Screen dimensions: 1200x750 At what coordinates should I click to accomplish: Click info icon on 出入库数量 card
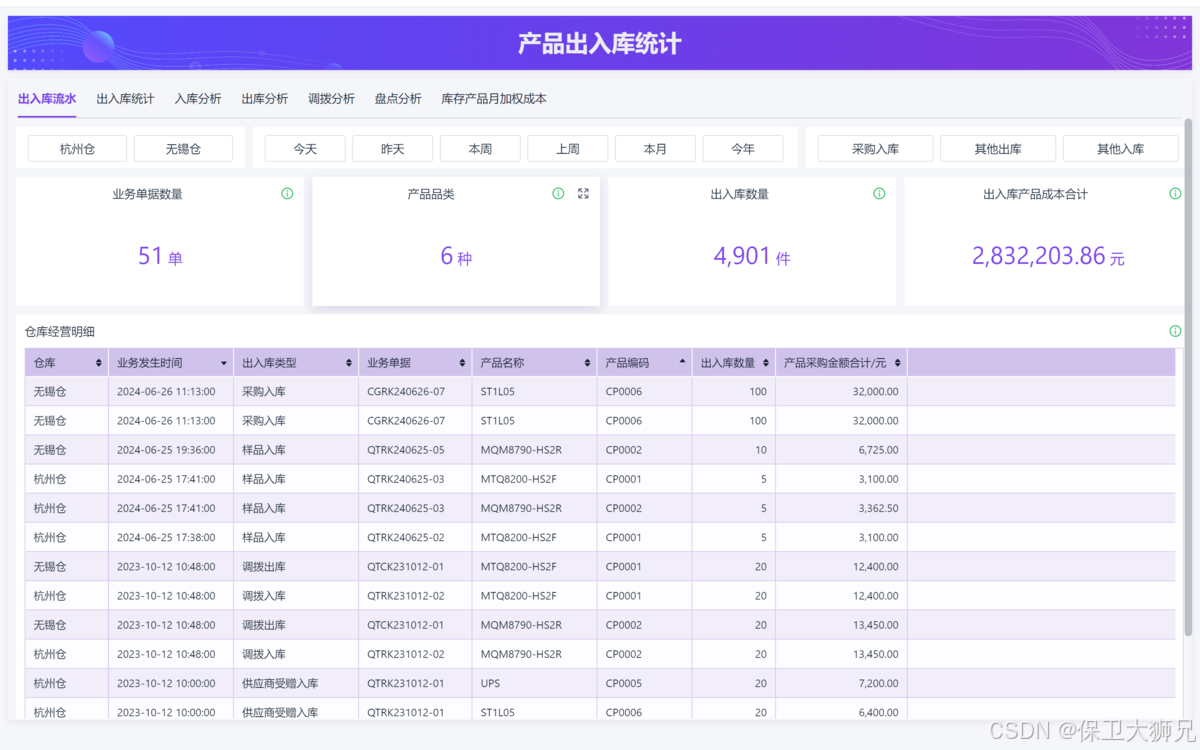click(879, 194)
